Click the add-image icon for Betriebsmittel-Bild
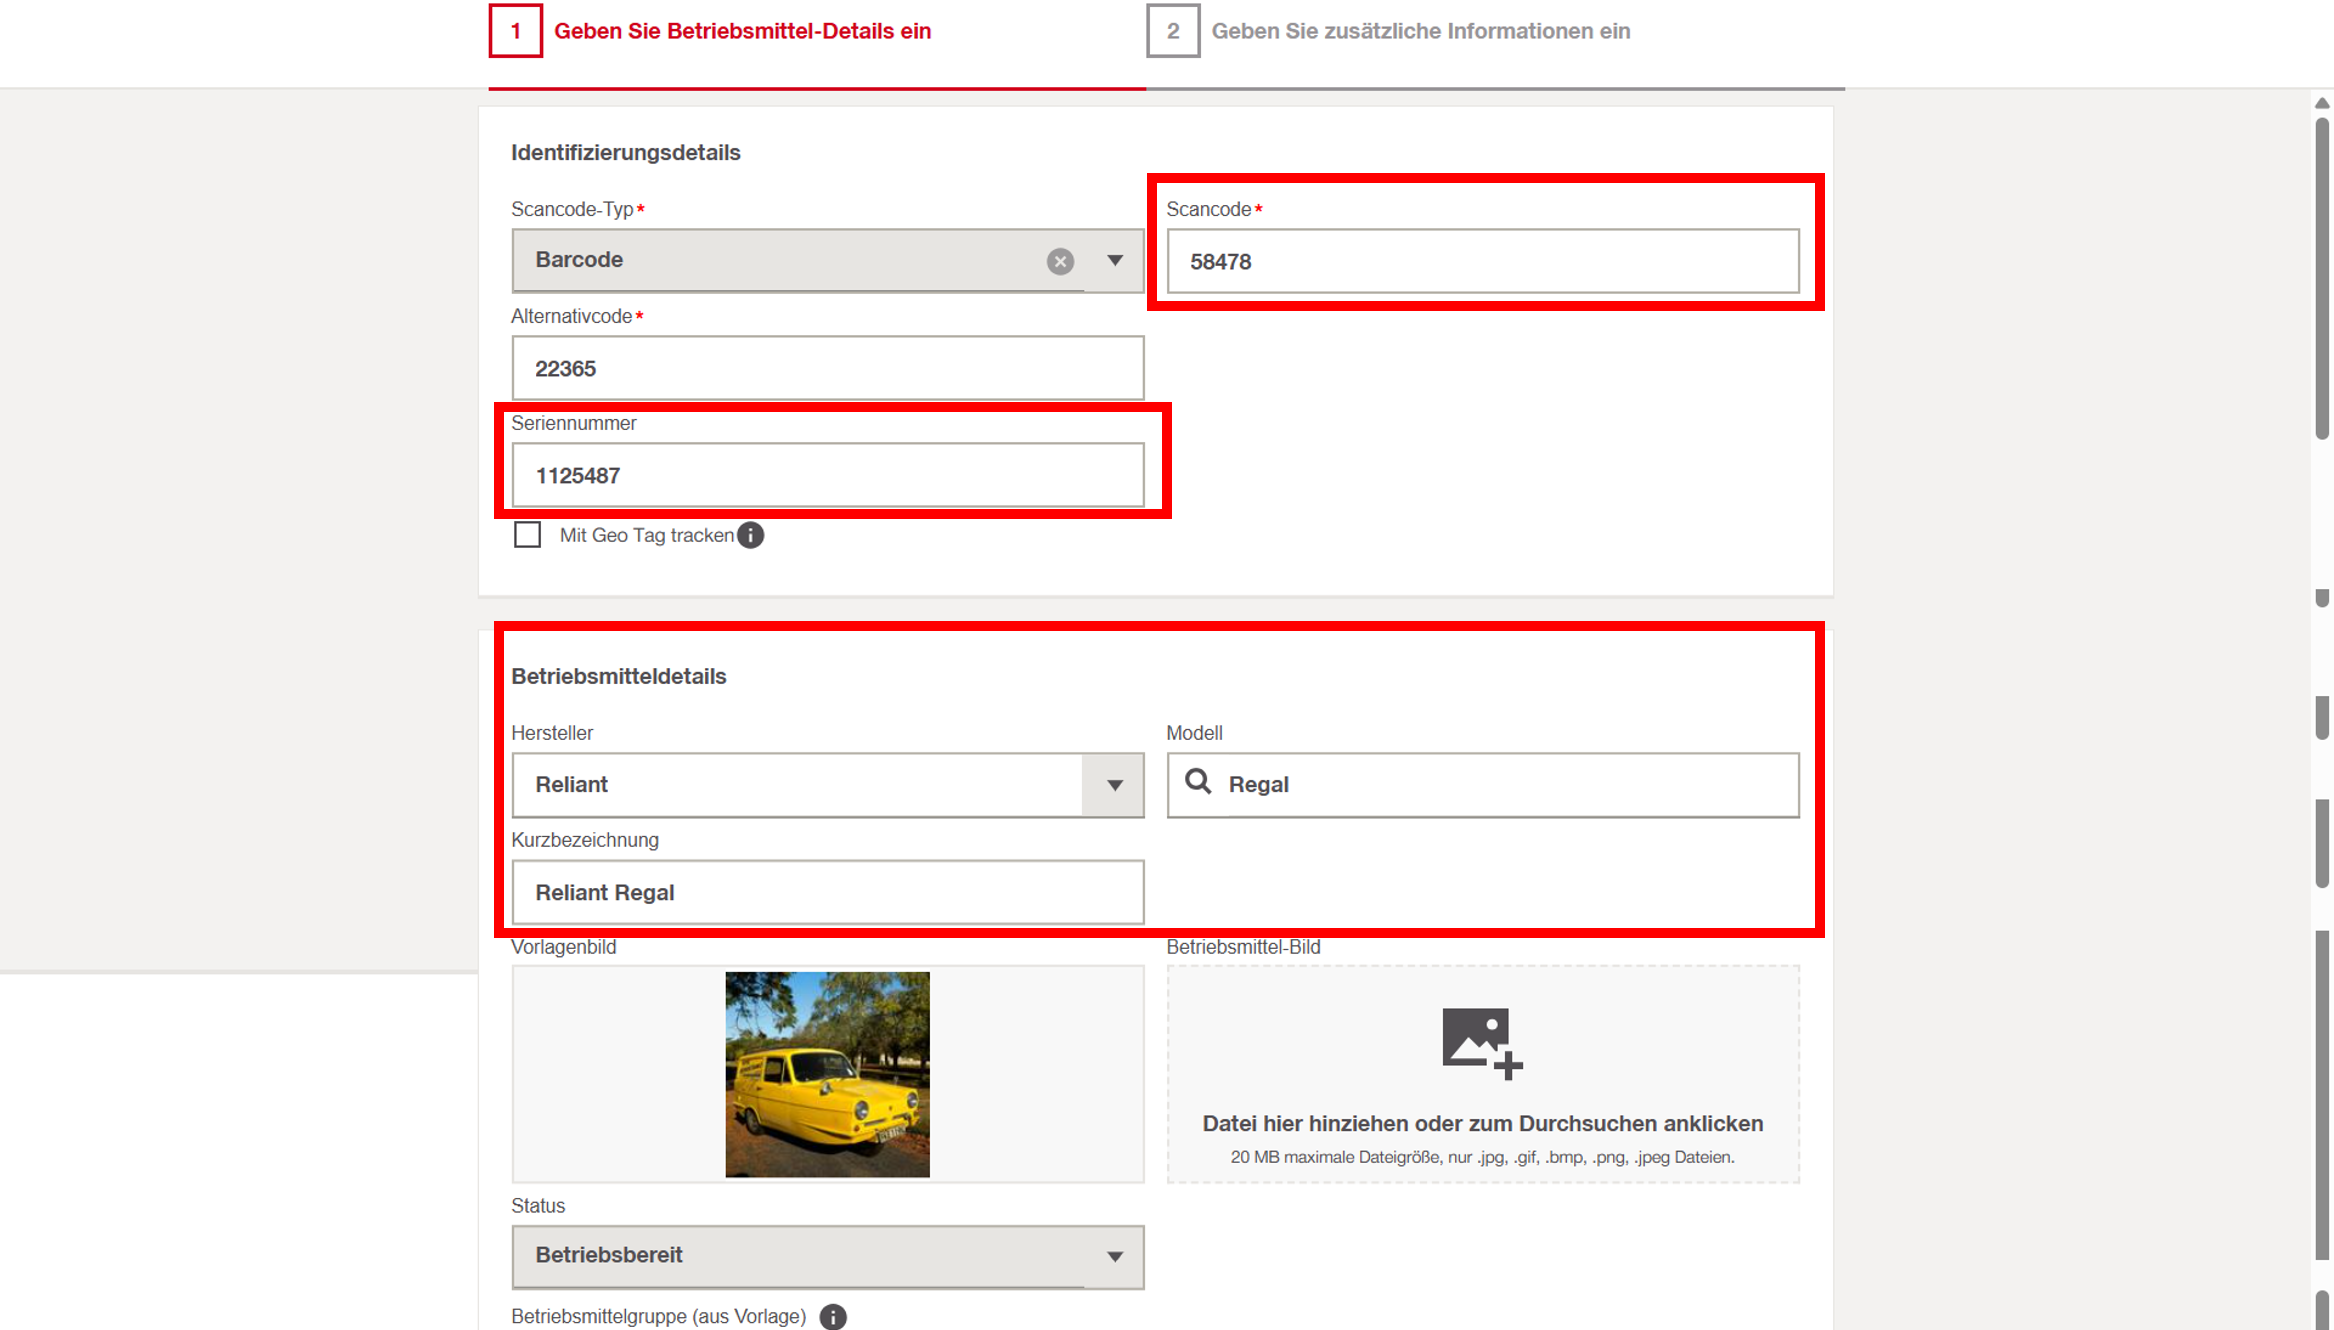This screenshot has width=2334, height=1330. pos(1481,1043)
